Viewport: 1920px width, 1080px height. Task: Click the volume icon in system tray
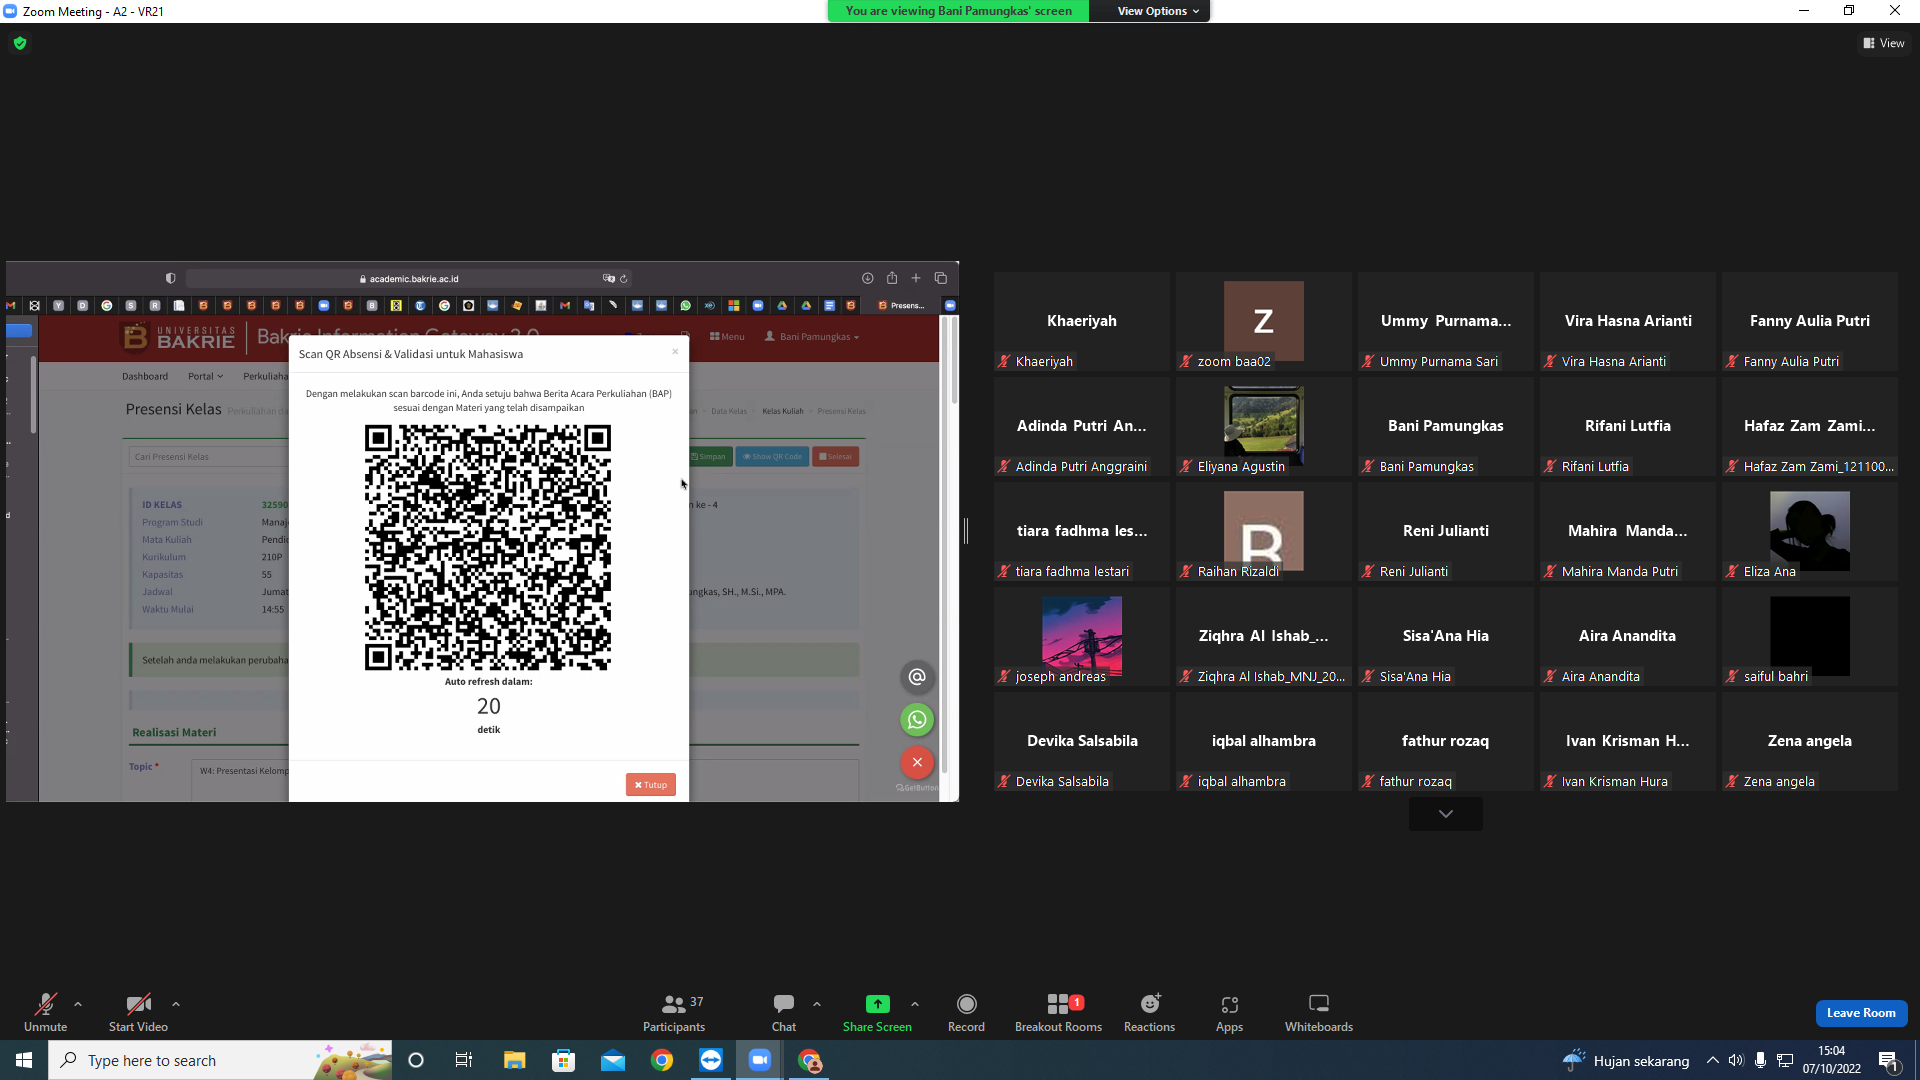click(x=1736, y=1060)
